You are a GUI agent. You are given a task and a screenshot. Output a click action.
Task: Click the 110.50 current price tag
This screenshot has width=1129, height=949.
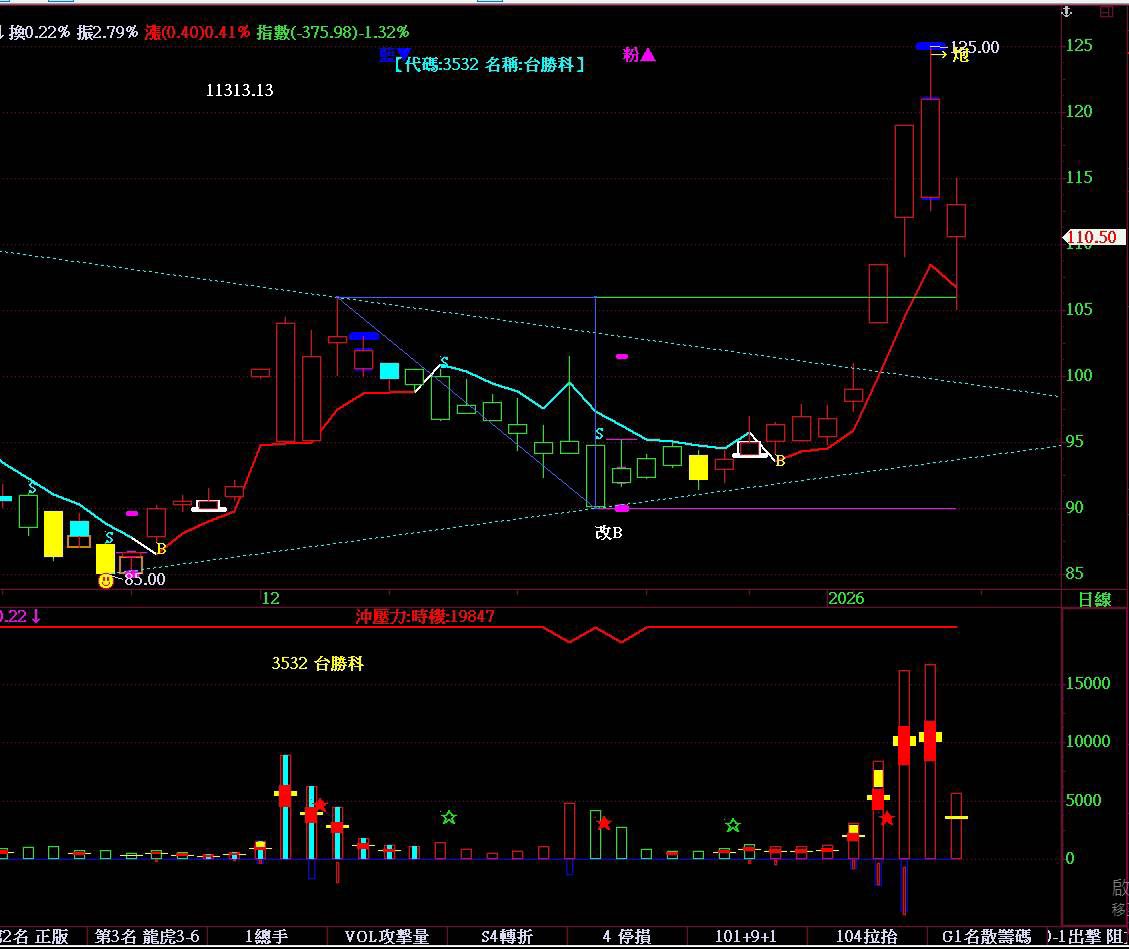pyautogui.click(x=1093, y=237)
